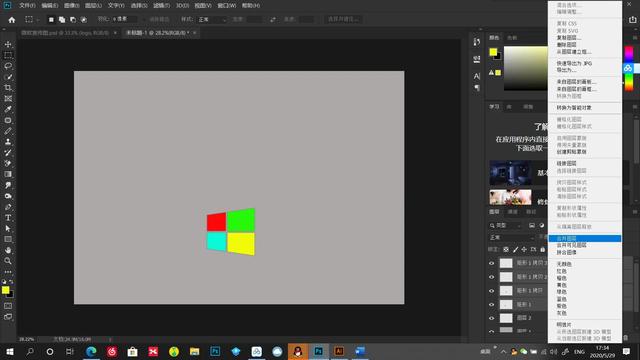The height and width of the screenshot is (360, 640).
Task: Select the Eyedropper tool
Action: tap(8, 109)
